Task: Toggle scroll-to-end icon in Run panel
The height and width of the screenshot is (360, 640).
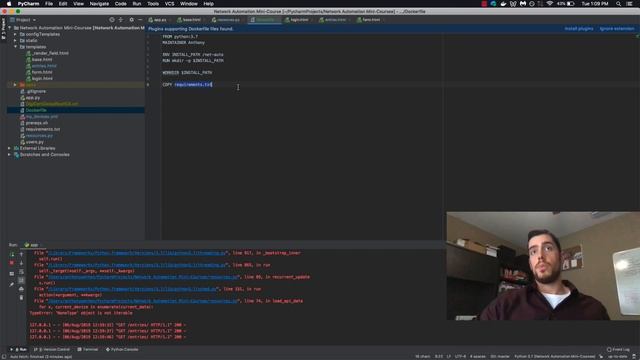Action: tap(22, 280)
